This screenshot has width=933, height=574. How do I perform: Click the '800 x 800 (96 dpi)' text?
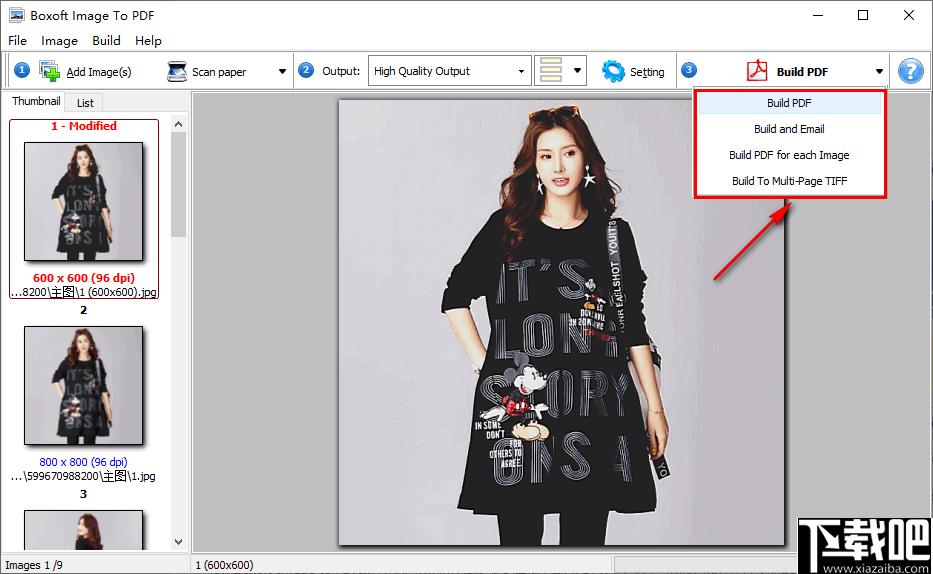(83, 462)
